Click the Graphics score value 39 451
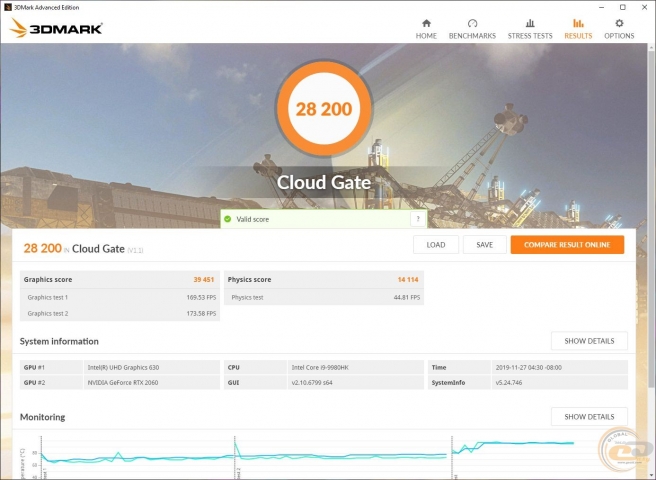 (x=204, y=280)
